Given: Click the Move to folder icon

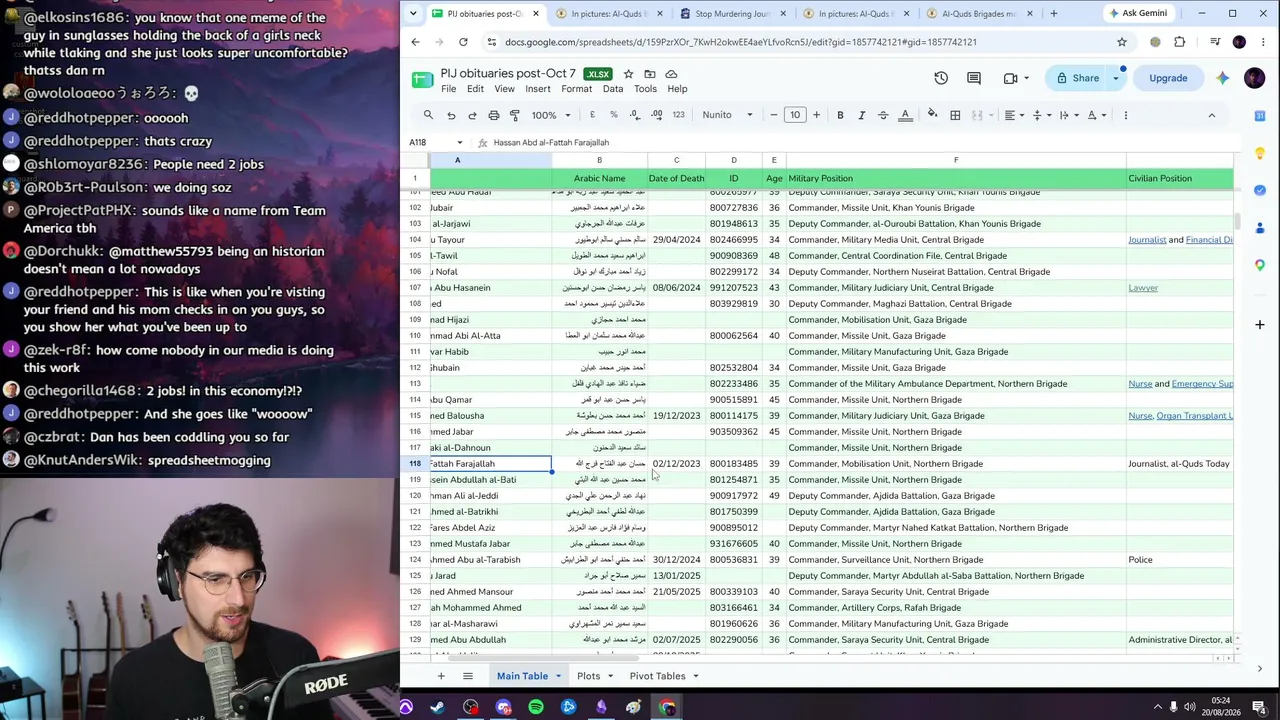Looking at the screenshot, I should tap(650, 74).
